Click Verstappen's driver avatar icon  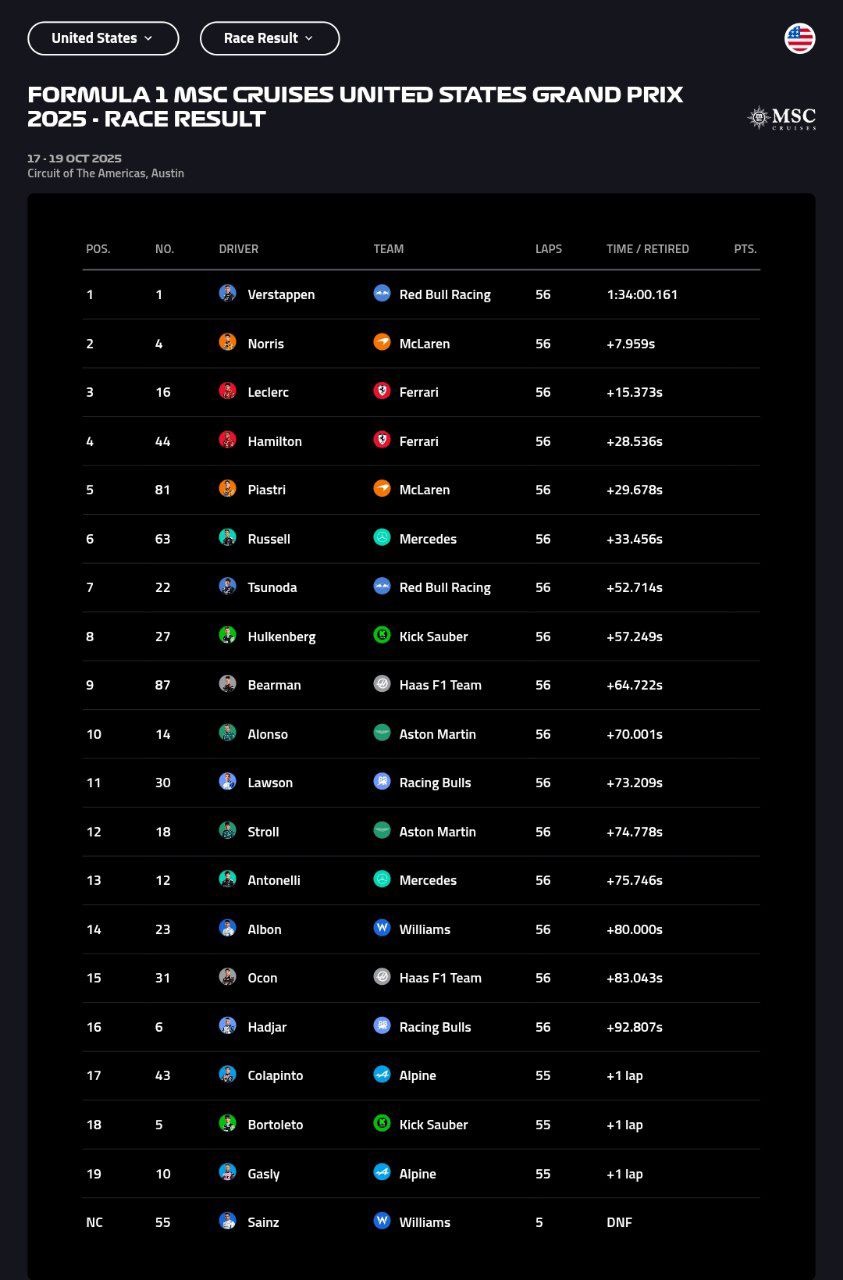click(x=228, y=294)
